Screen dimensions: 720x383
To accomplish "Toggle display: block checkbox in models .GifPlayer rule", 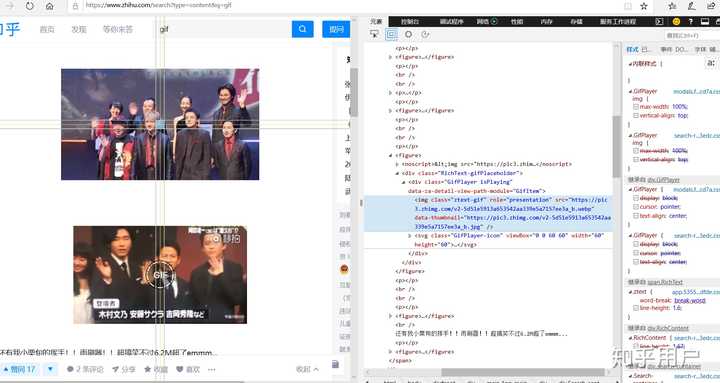I will coord(636,198).
